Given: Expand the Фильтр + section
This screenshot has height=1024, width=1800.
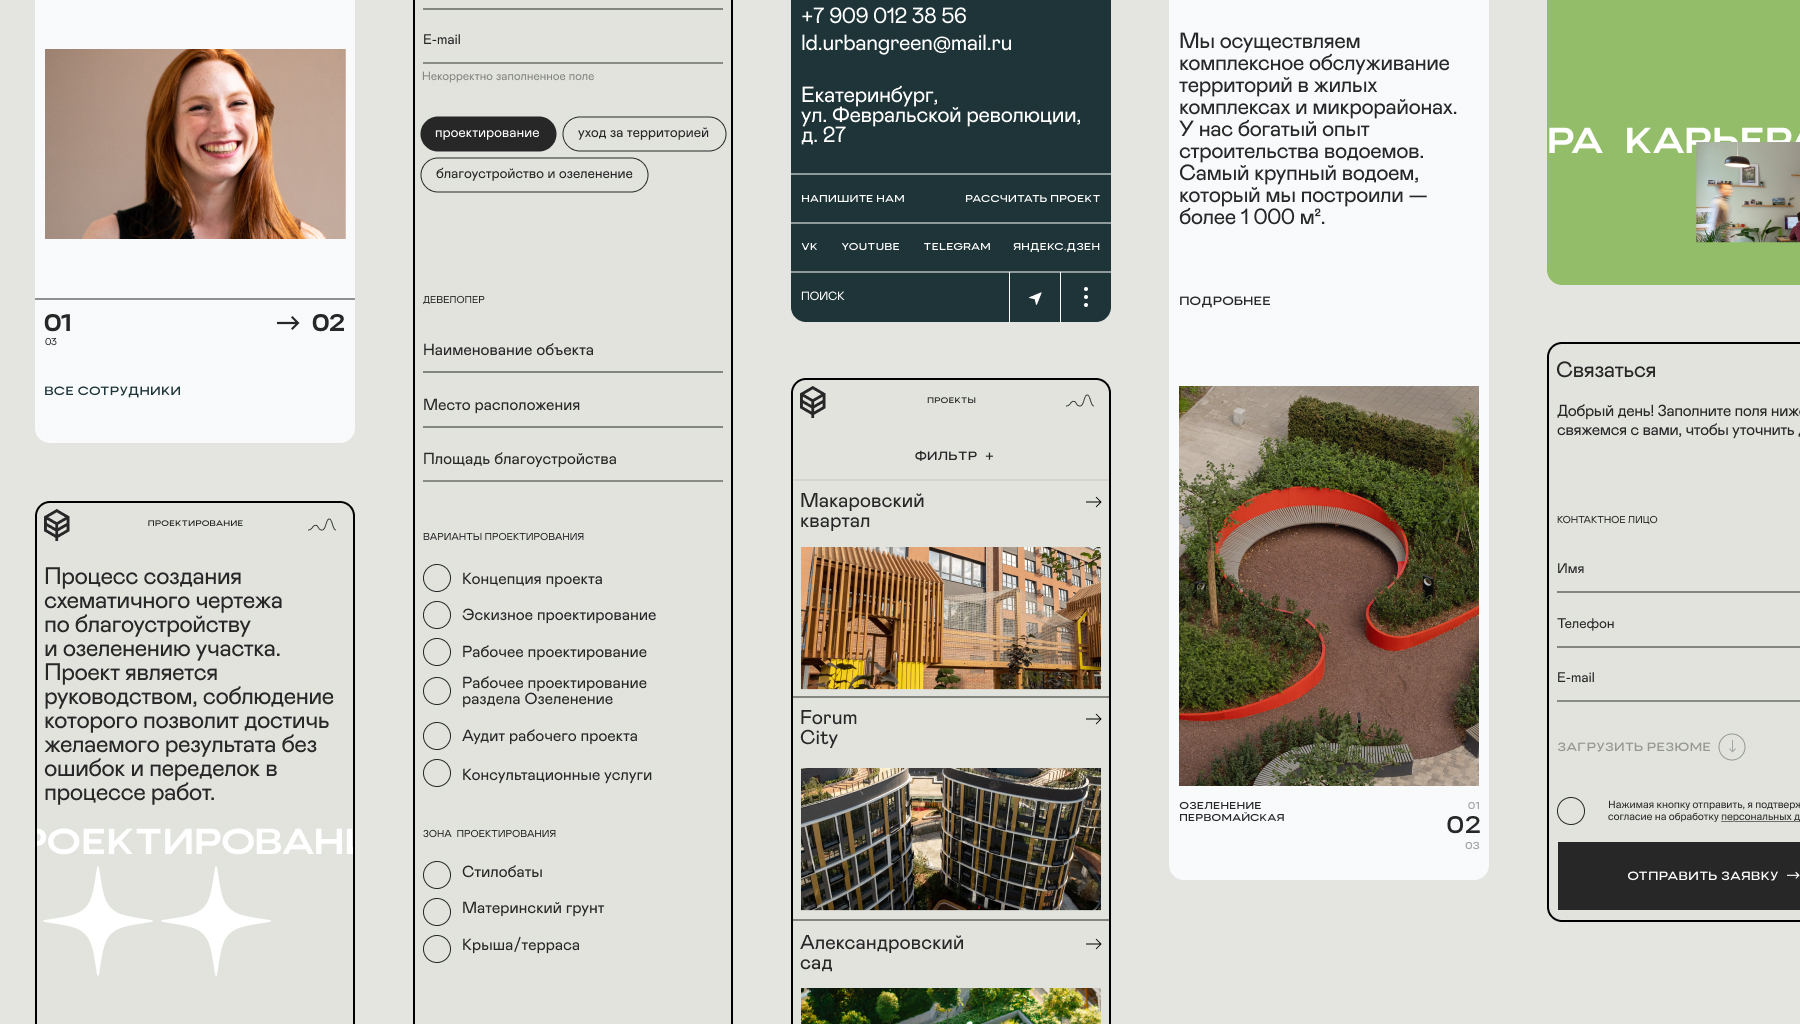Looking at the screenshot, I should 953,456.
